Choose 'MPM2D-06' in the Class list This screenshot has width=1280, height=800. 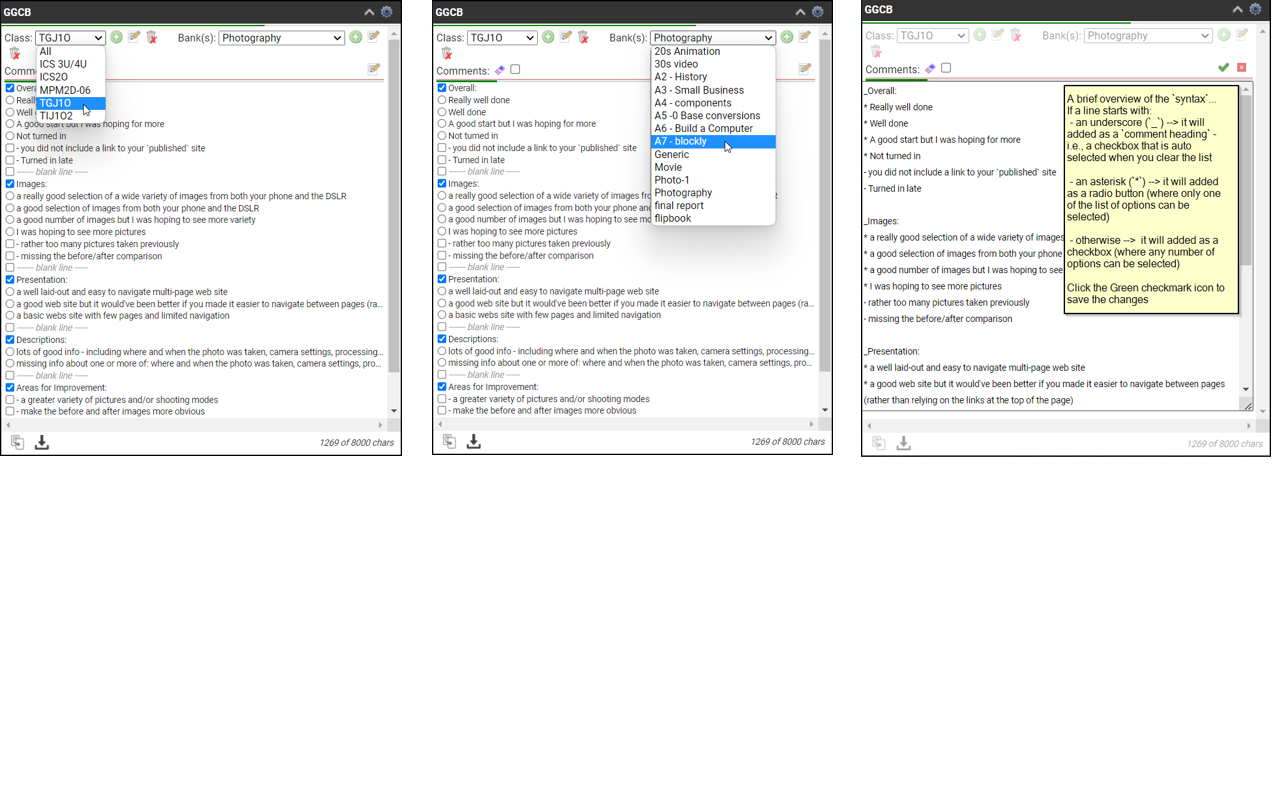point(71,90)
